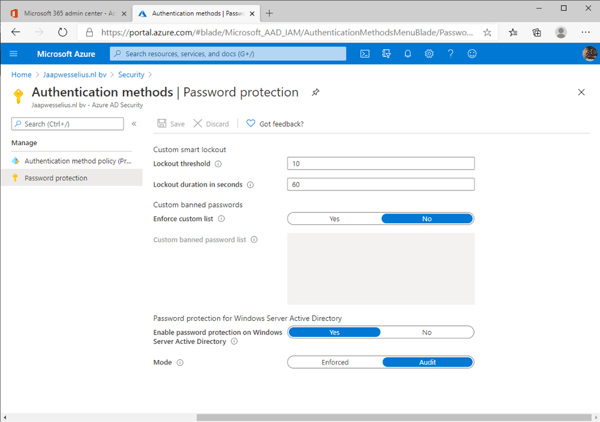The width and height of the screenshot is (600, 422).
Task: Click the Microsoft Azure logo text
Action: [x=66, y=54]
